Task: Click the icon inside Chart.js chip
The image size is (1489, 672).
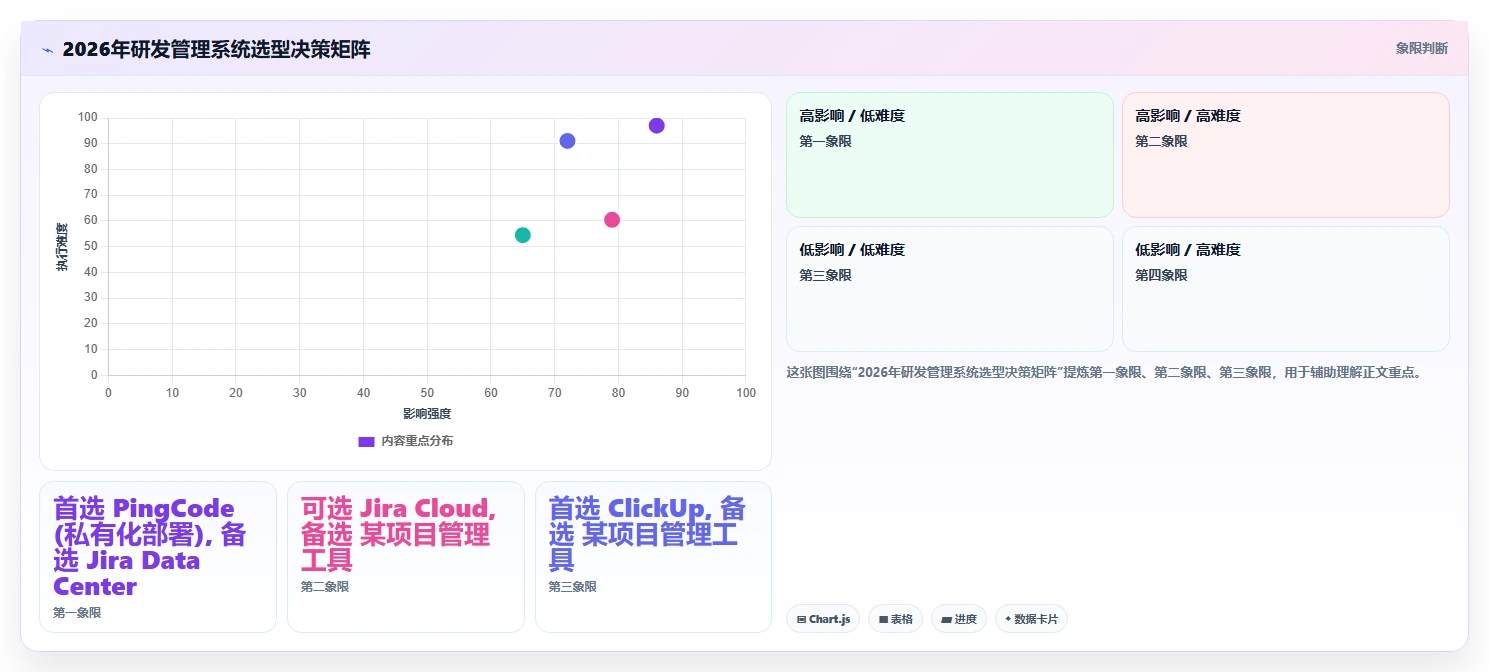Action: click(x=802, y=620)
